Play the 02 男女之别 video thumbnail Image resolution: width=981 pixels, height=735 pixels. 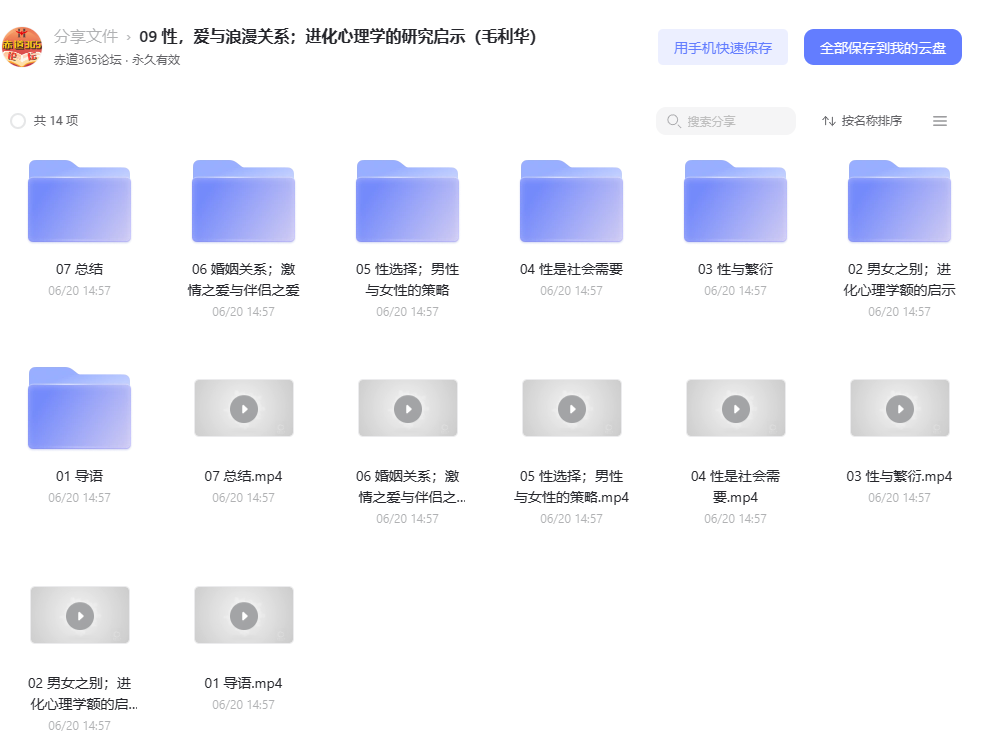coord(80,616)
